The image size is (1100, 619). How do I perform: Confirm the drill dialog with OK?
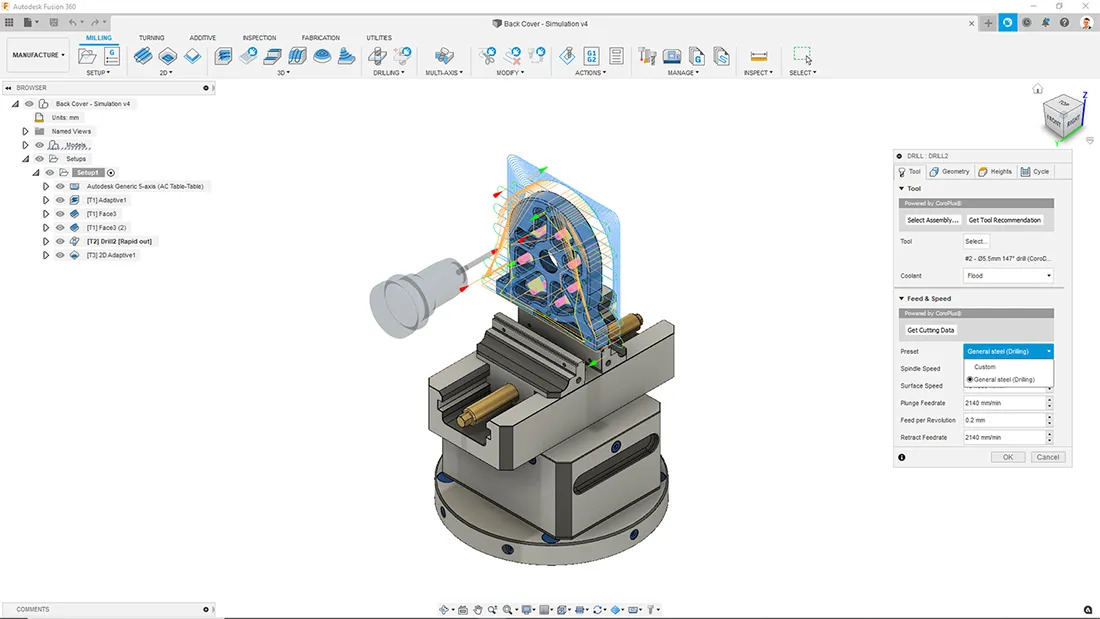coord(1007,457)
